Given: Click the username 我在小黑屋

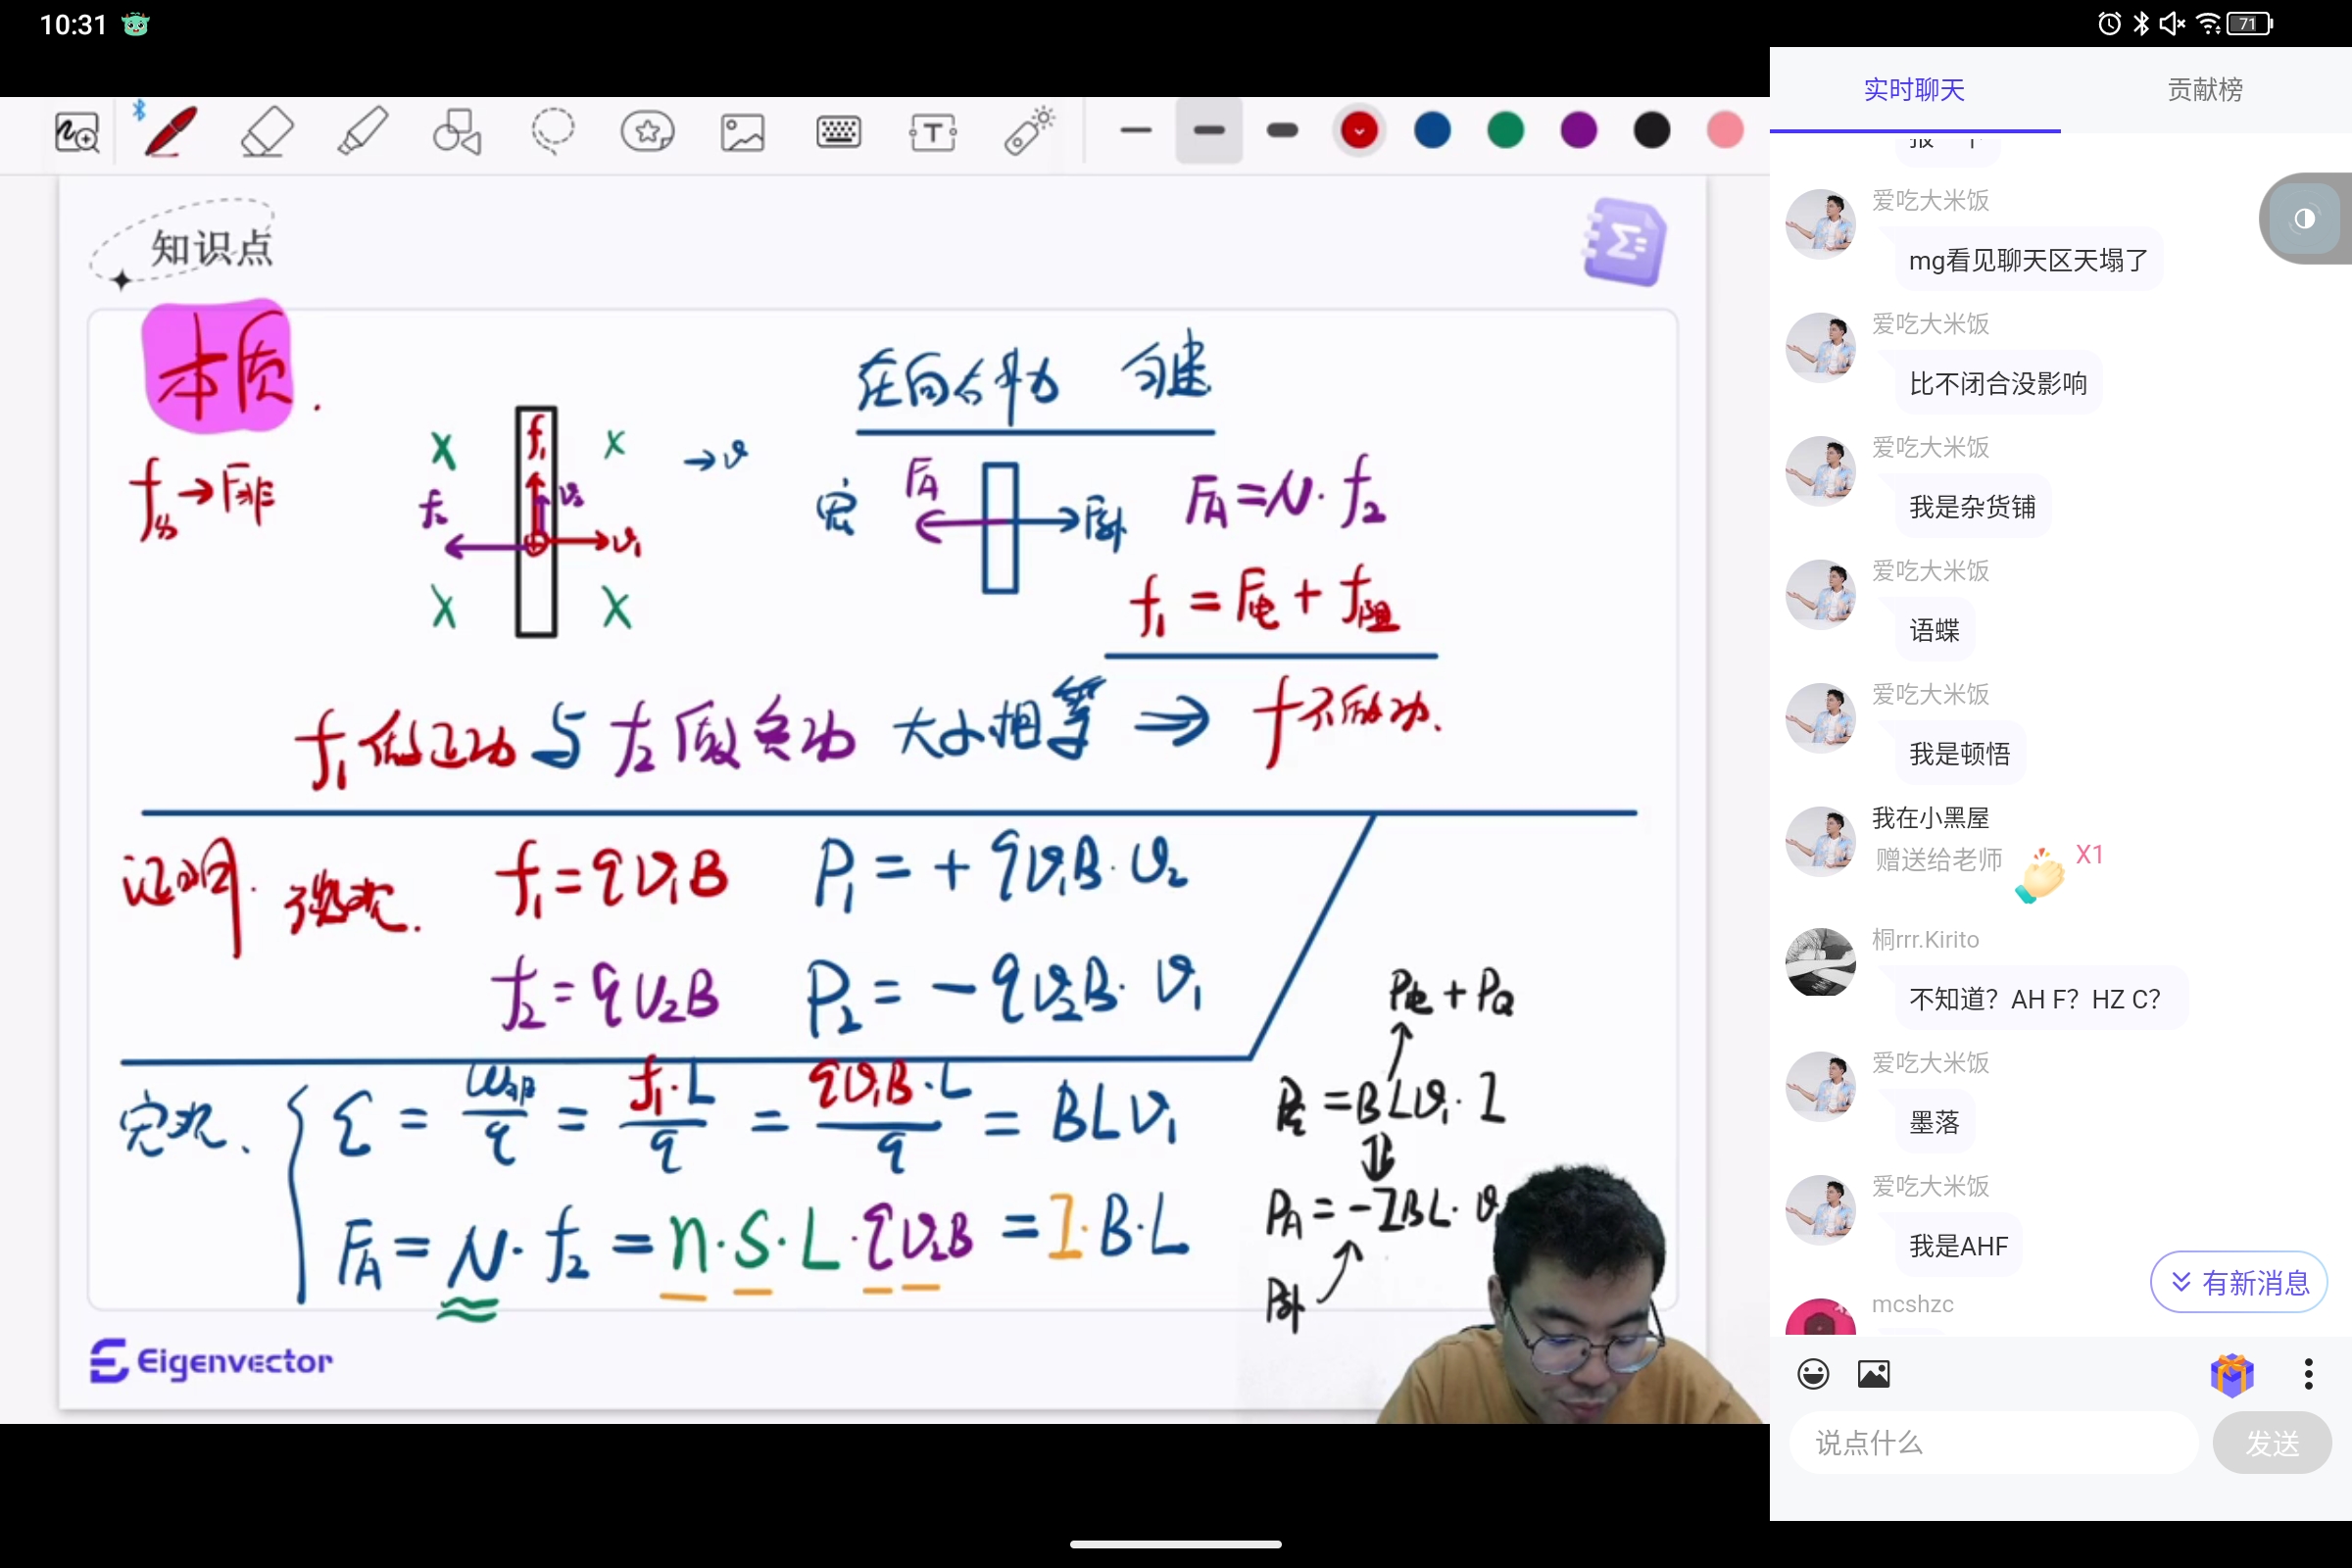Looking at the screenshot, I should [1930, 818].
